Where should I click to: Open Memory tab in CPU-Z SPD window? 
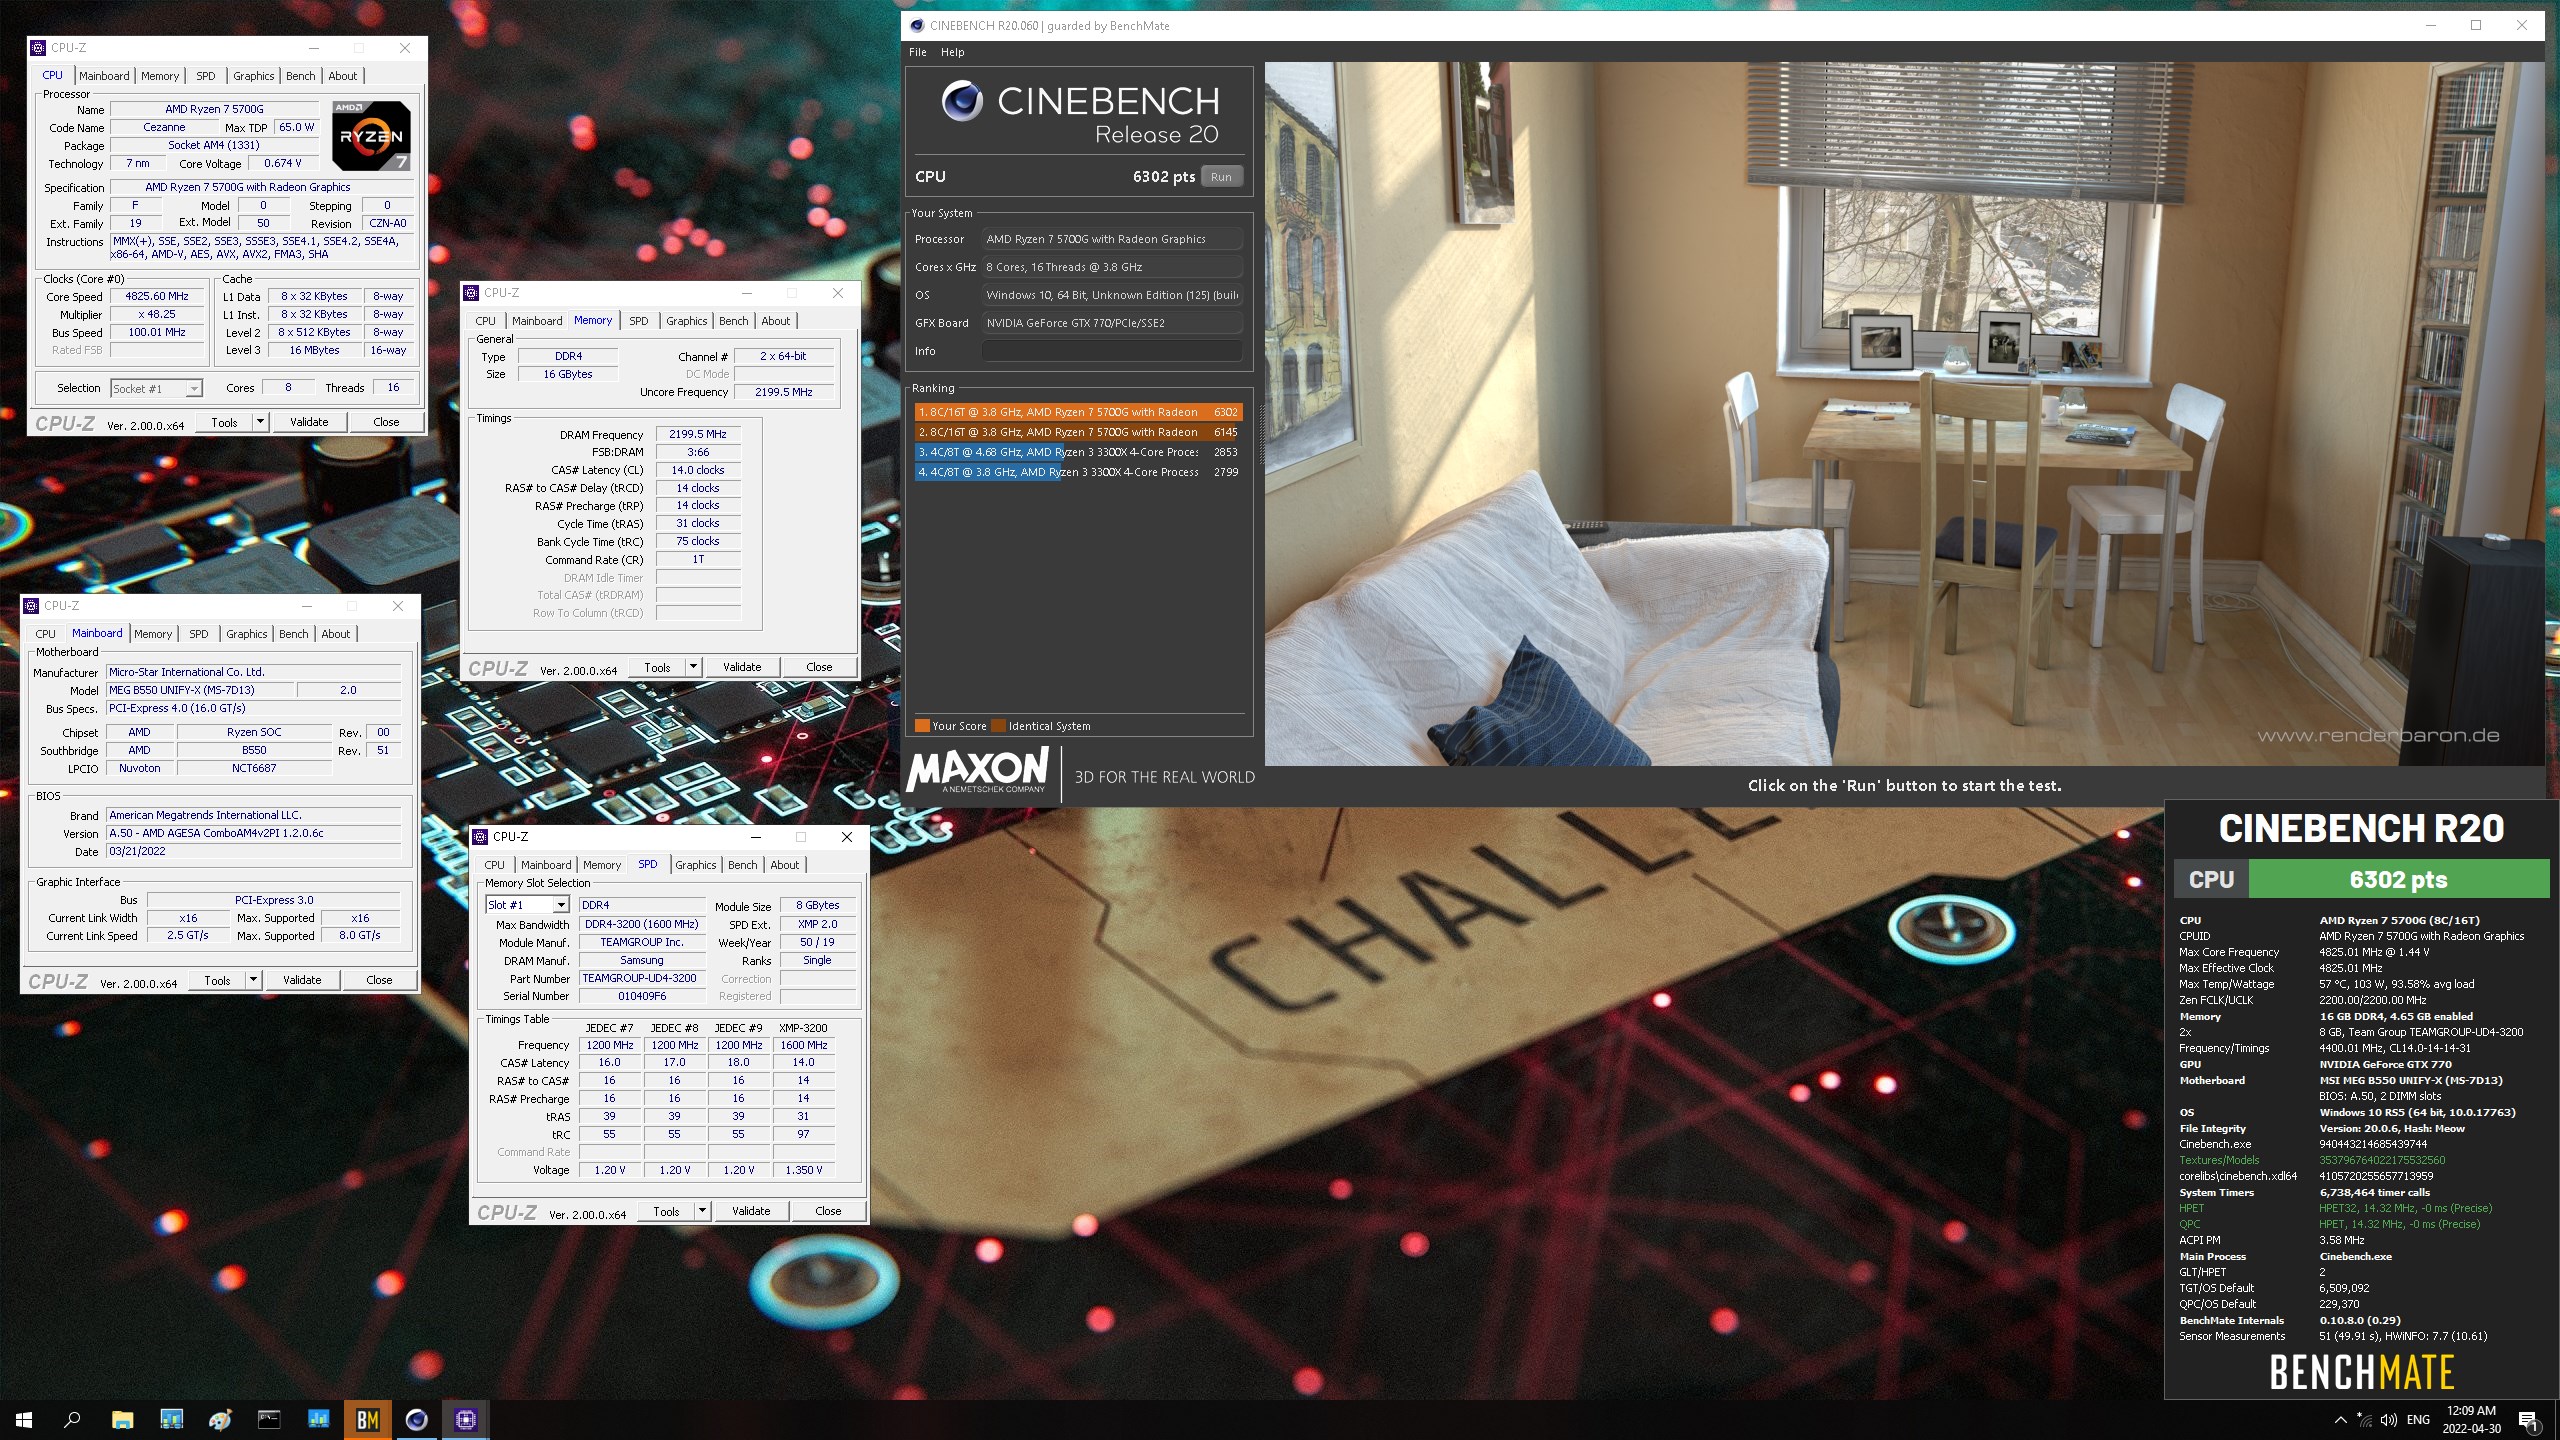pyautogui.click(x=602, y=865)
